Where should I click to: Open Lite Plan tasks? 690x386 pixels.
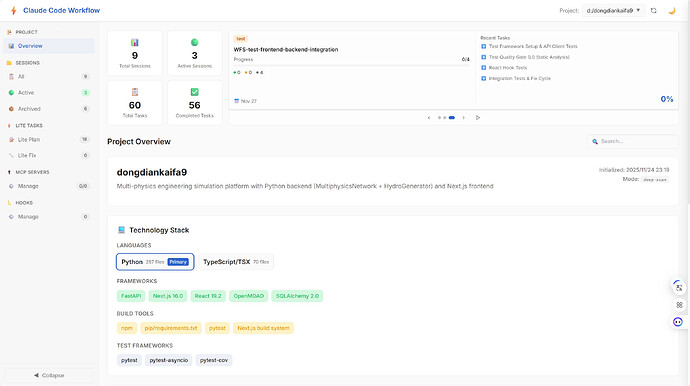point(49,140)
